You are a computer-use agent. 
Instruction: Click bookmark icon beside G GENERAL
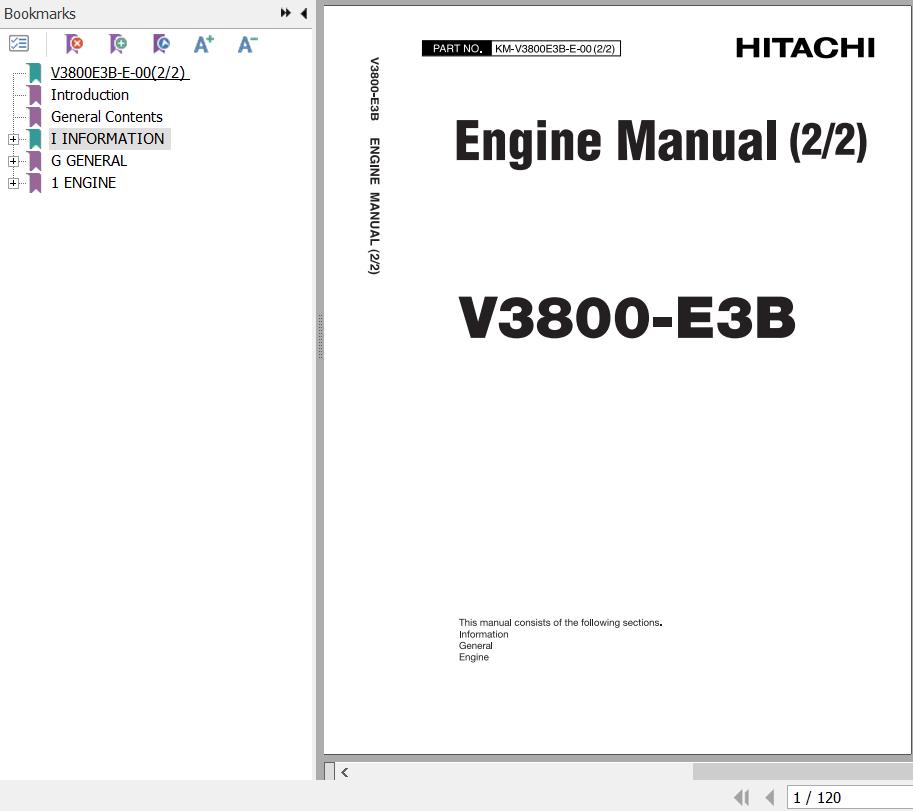tap(35, 161)
